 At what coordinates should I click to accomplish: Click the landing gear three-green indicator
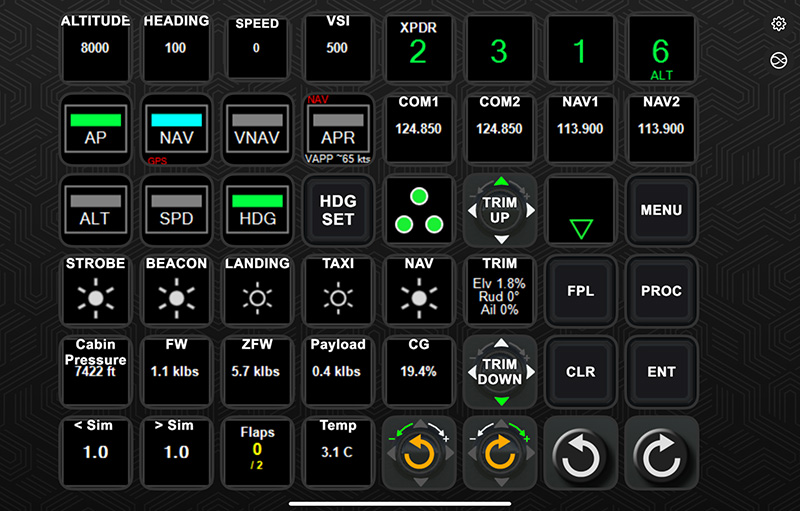pos(419,210)
